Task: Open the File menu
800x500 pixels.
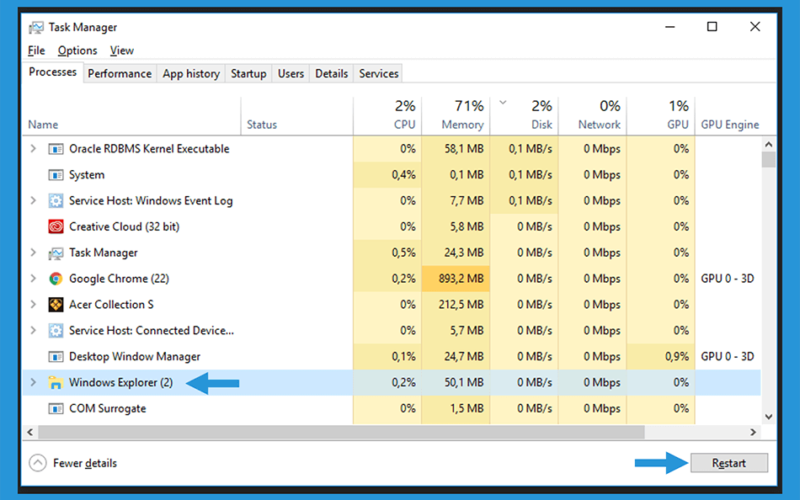Action: coord(36,51)
